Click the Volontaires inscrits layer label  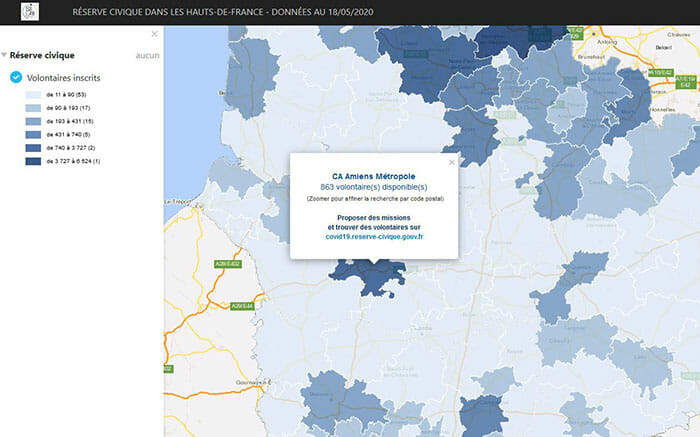coord(62,77)
